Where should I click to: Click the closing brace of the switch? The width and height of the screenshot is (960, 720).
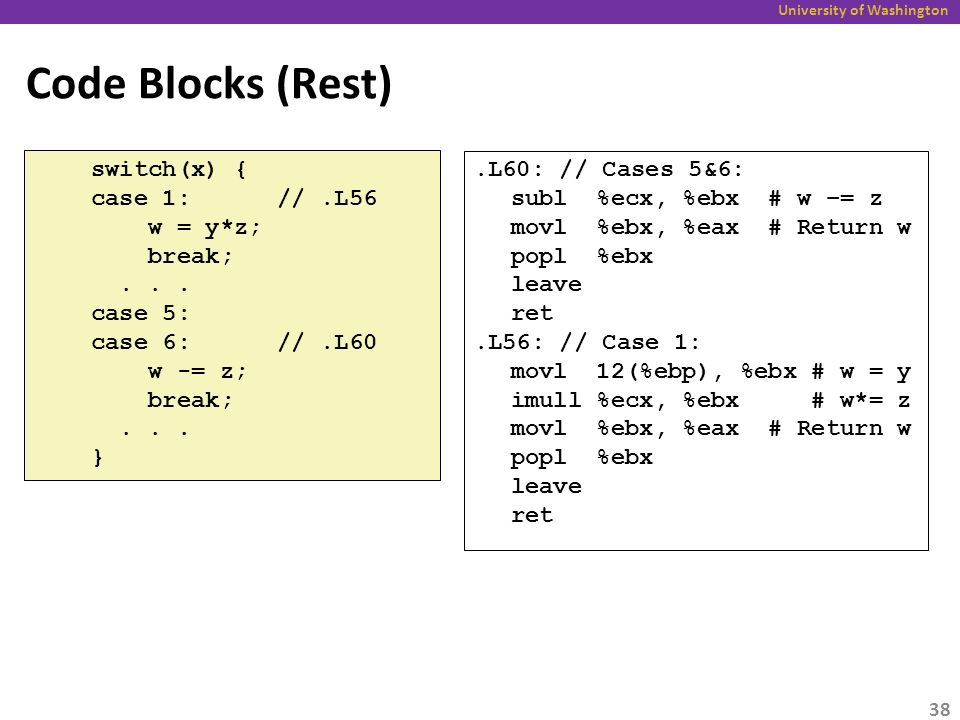coord(98,457)
